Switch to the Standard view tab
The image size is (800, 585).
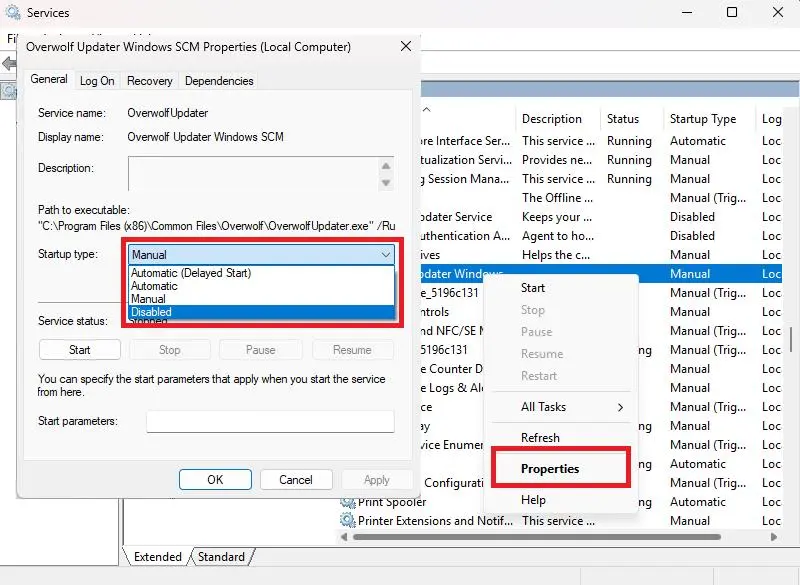click(221, 556)
